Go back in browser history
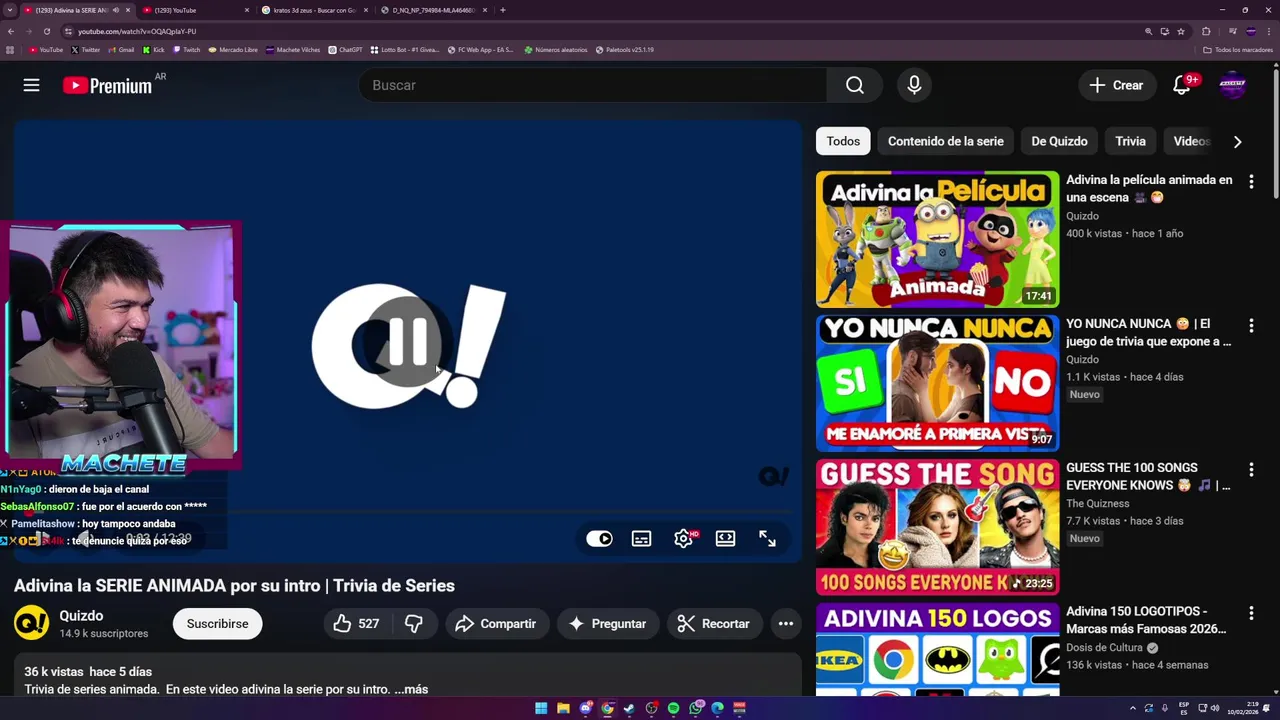The height and width of the screenshot is (720, 1280). click(x=11, y=31)
